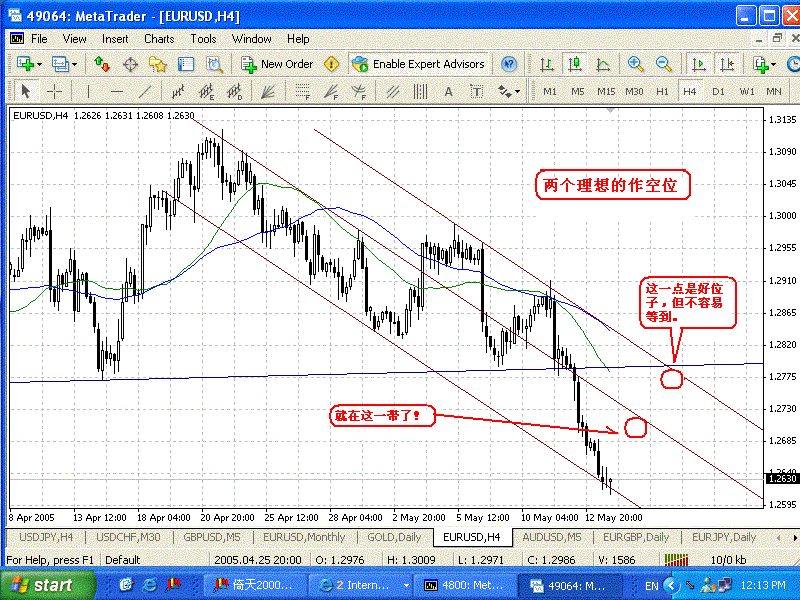This screenshot has height=600, width=800.
Task: Click the blue help question icon
Action: click(x=509, y=64)
